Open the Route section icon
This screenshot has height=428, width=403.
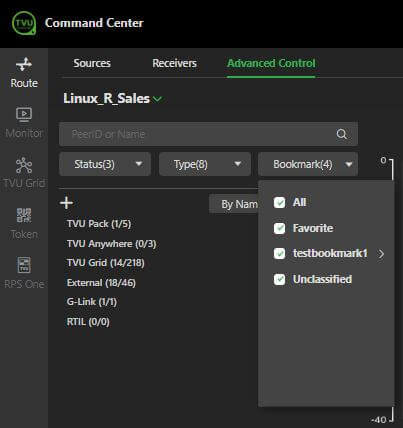coord(24,64)
